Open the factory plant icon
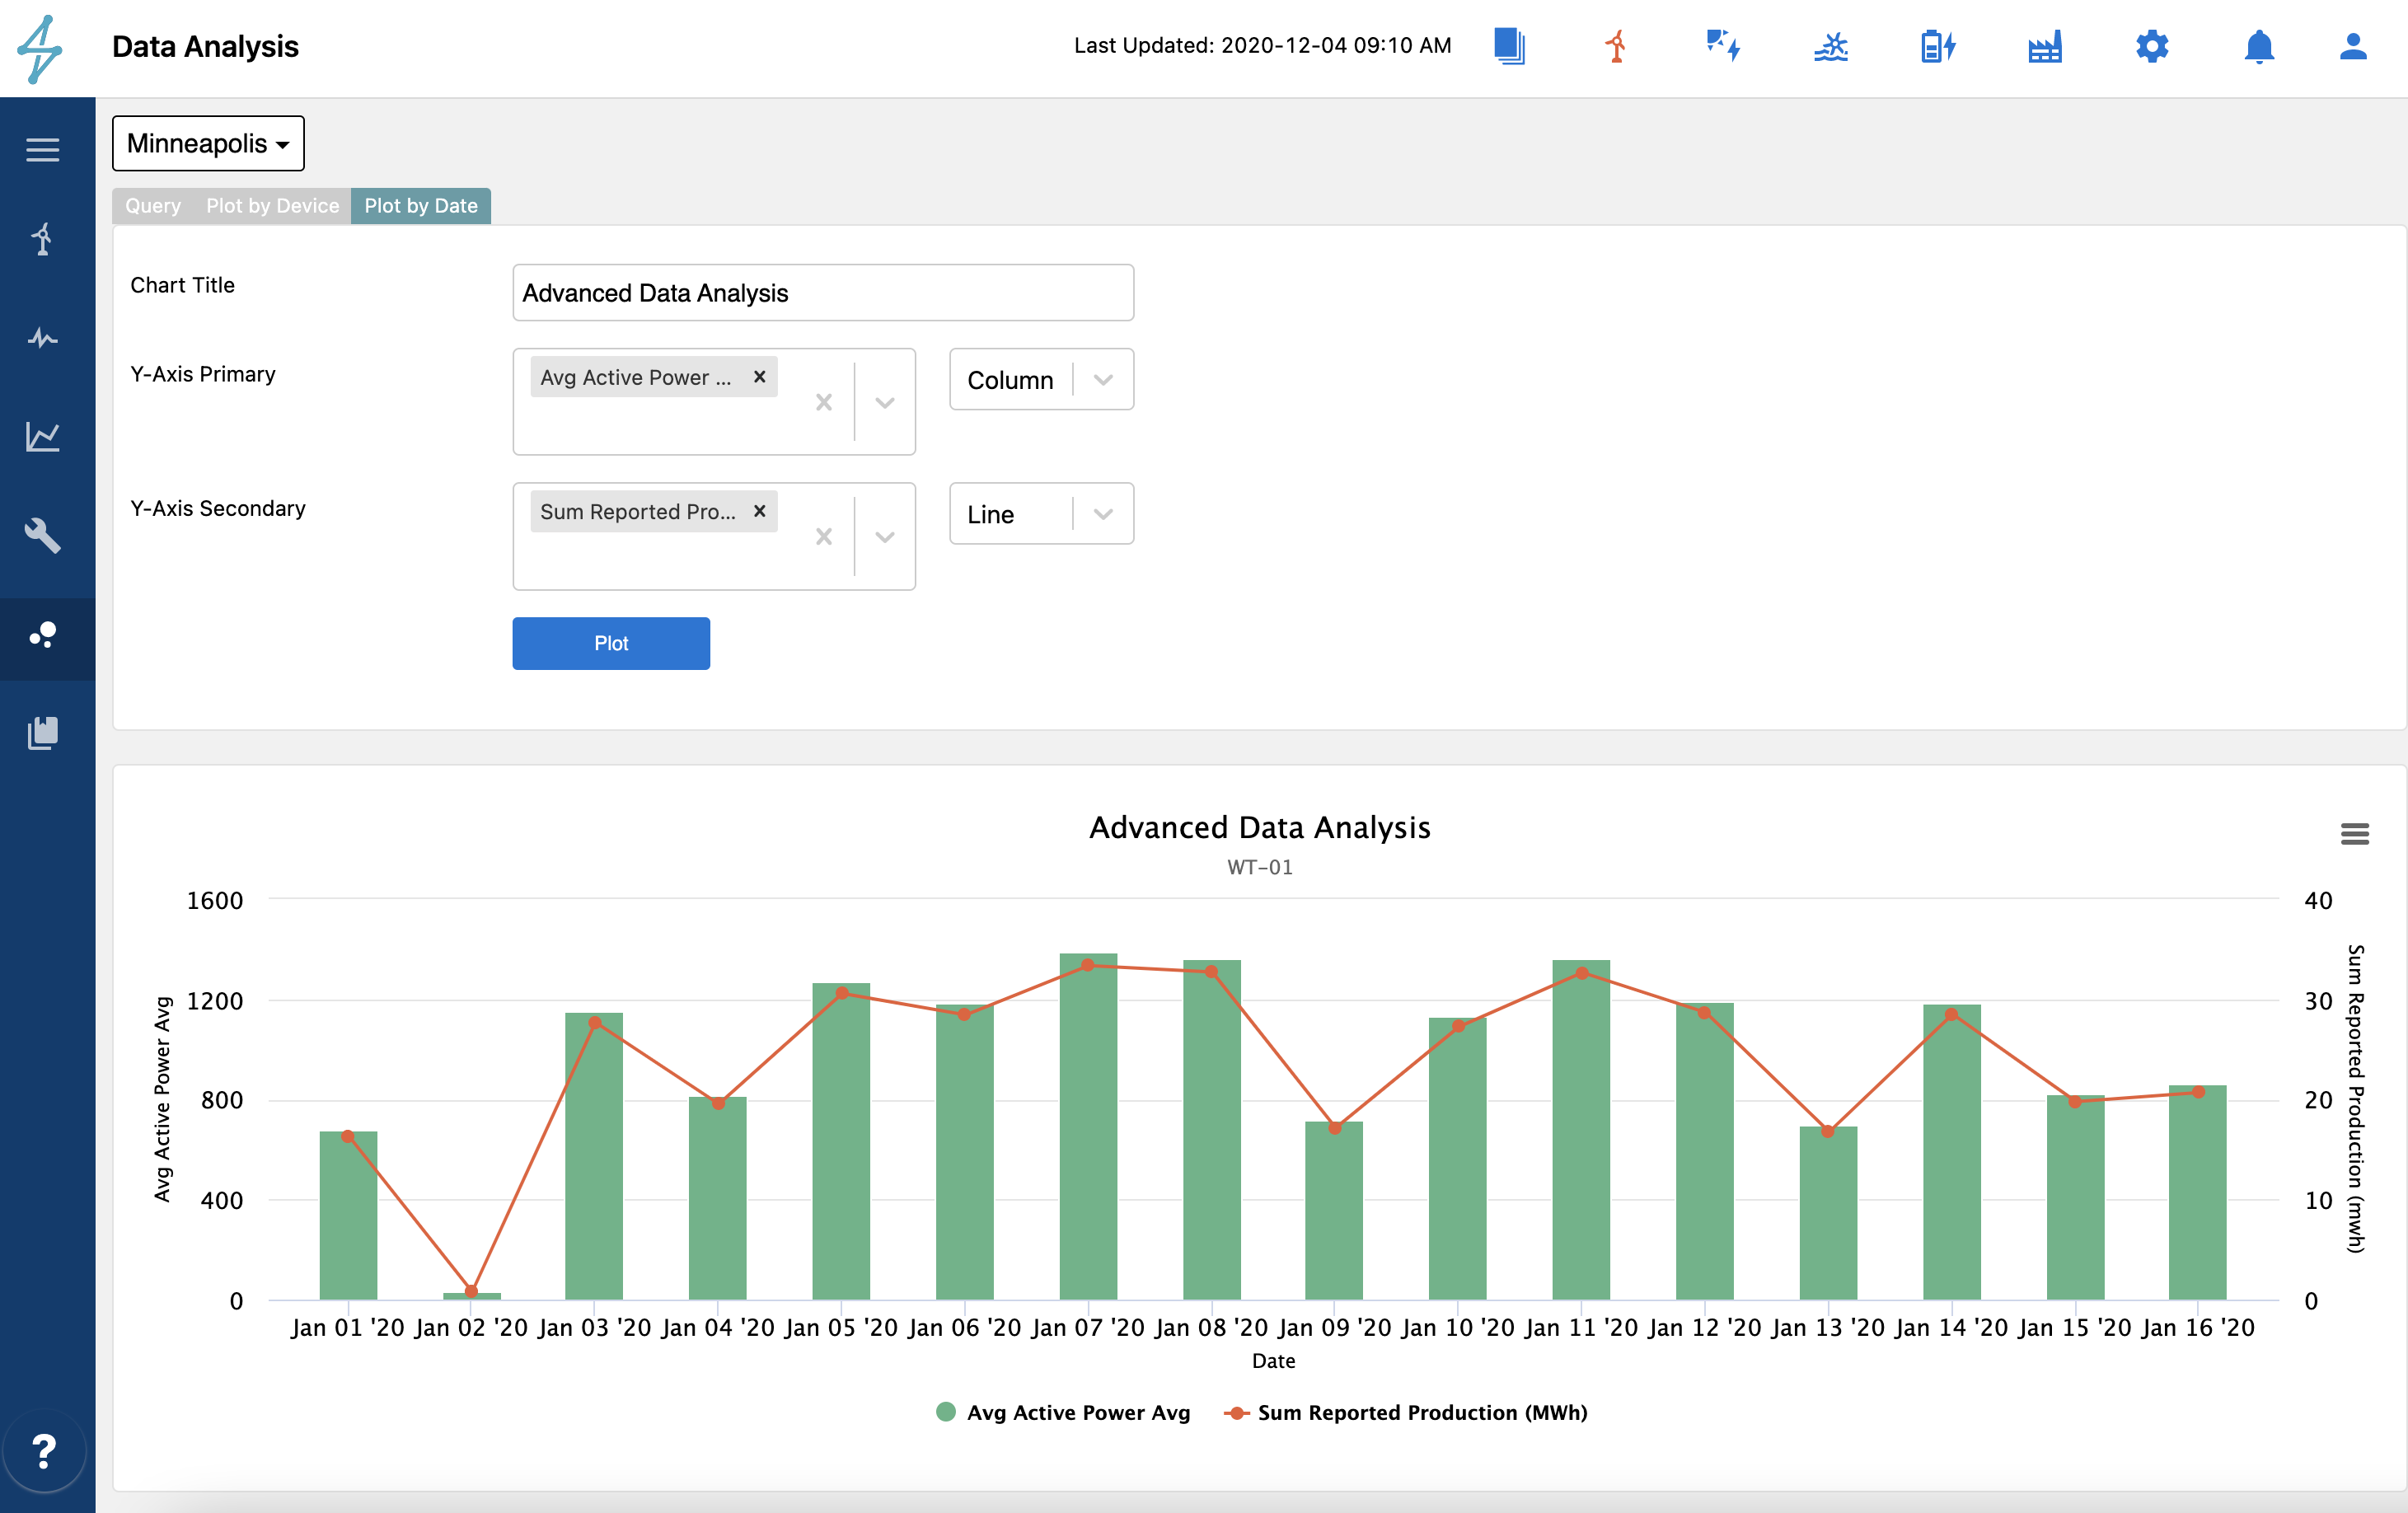2408x1513 pixels. tap(2044, 46)
